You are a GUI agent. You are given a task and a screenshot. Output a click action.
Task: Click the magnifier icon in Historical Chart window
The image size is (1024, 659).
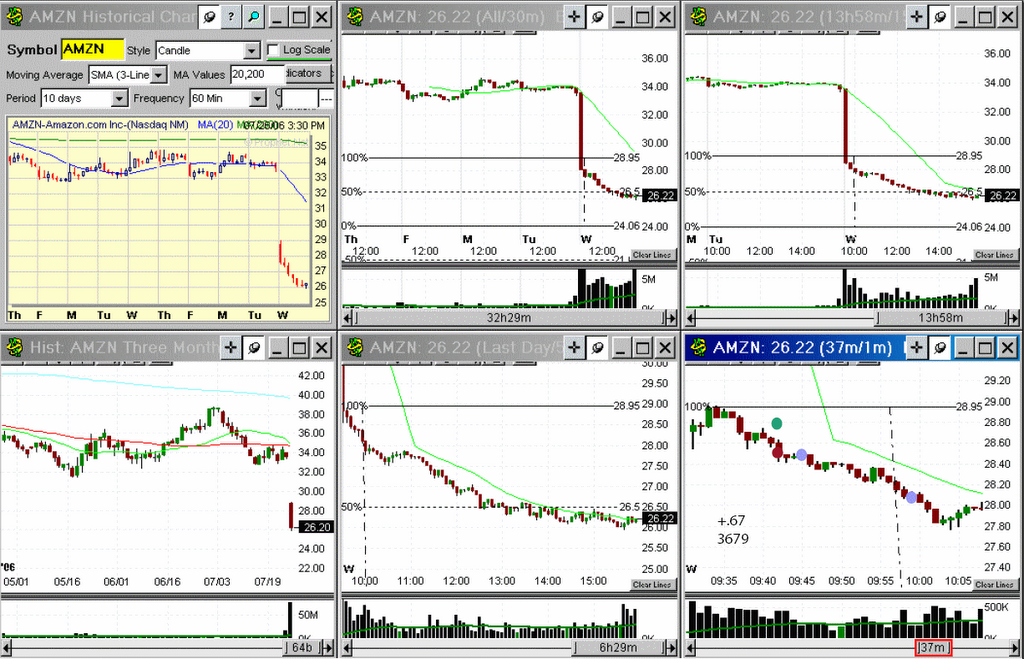[253, 17]
